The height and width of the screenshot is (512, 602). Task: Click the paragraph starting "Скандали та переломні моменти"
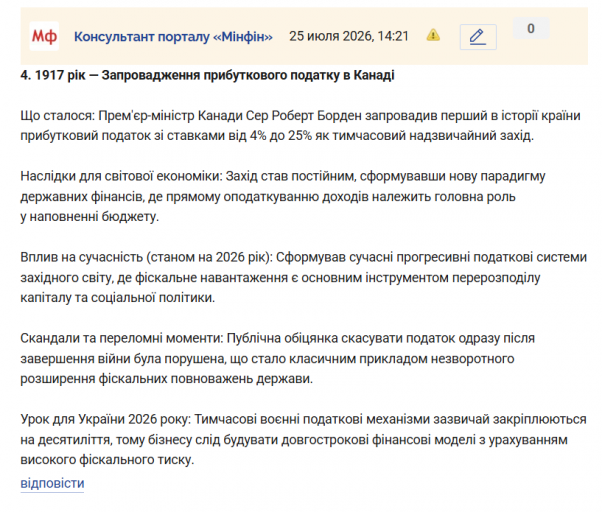tap(278, 358)
